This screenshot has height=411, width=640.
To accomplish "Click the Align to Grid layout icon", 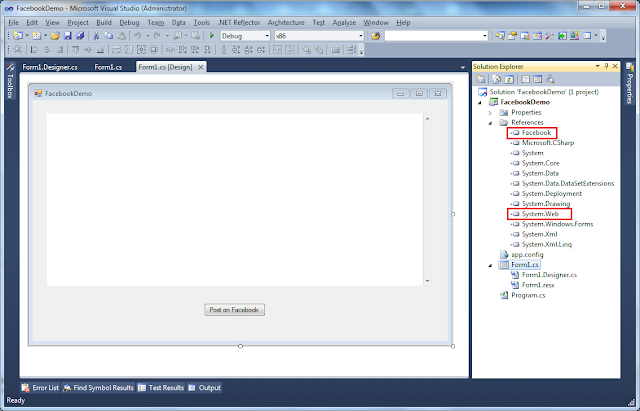I will (x=18, y=50).
